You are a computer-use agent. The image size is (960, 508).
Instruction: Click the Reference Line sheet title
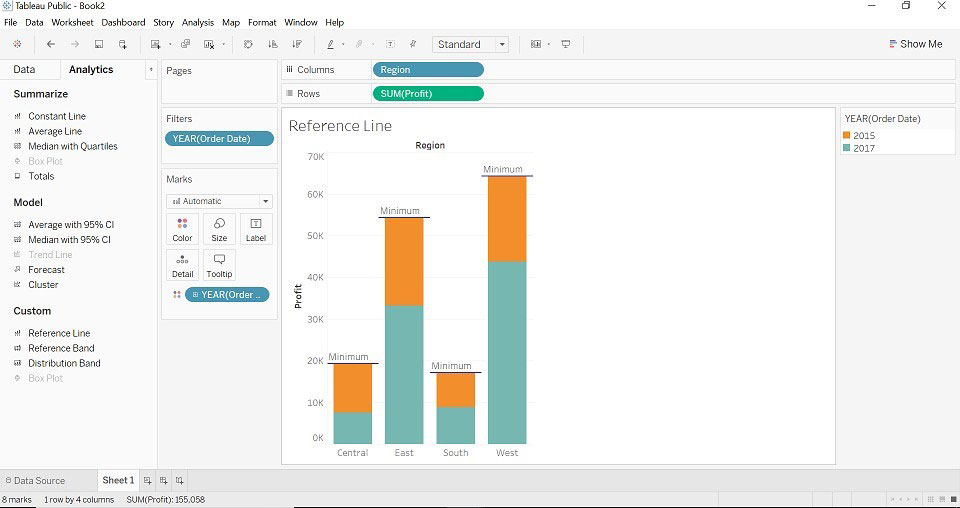[x=340, y=126]
